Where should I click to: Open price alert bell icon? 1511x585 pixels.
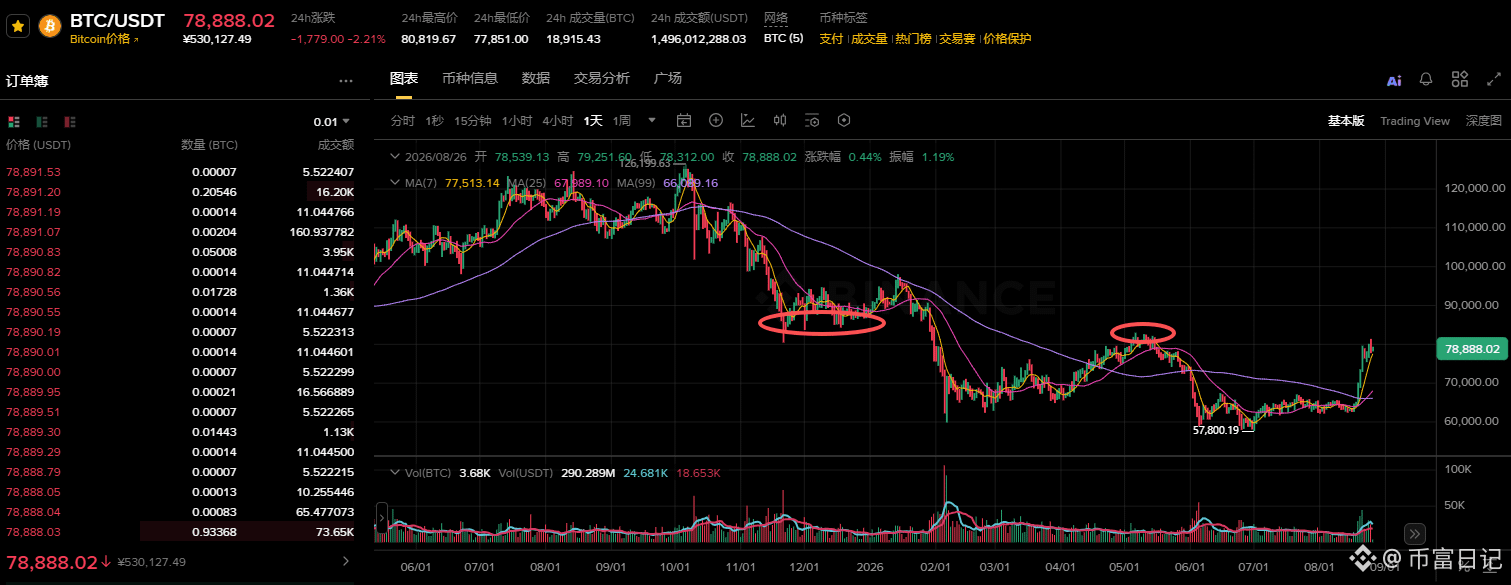point(1426,79)
